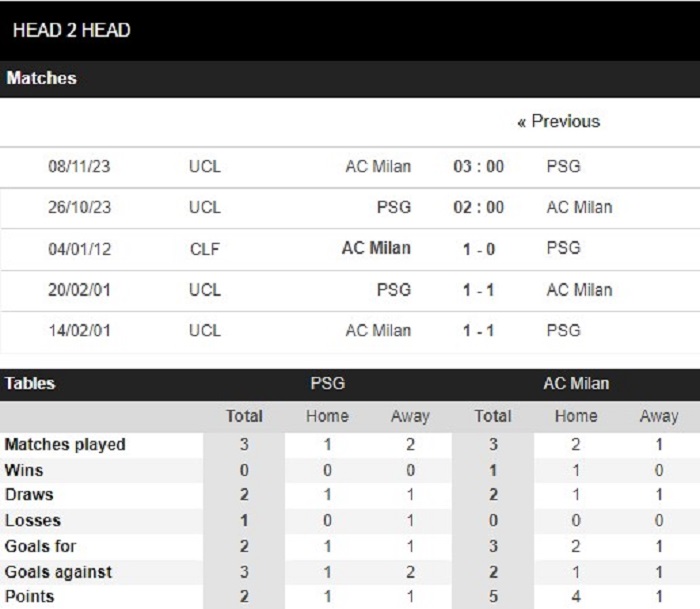This screenshot has width=700, height=609.
Task: Select away team PSG in the 08/11/23 match
Action: (563, 167)
